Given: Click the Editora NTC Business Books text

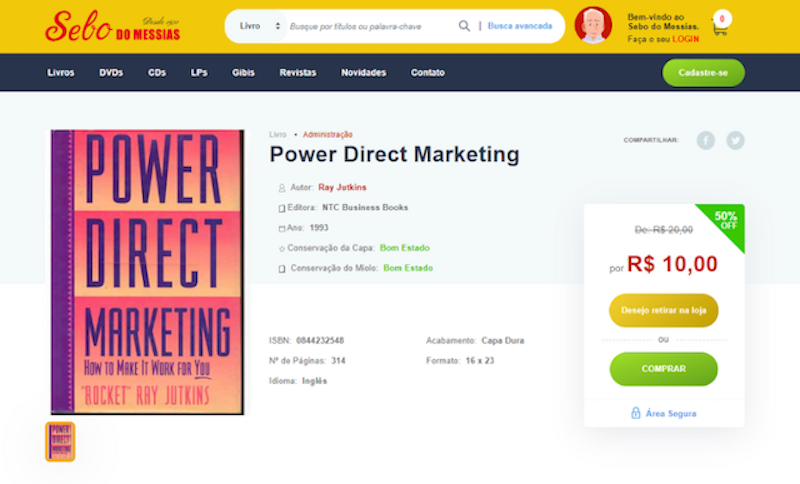Looking at the screenshot, I should point(365,208).
